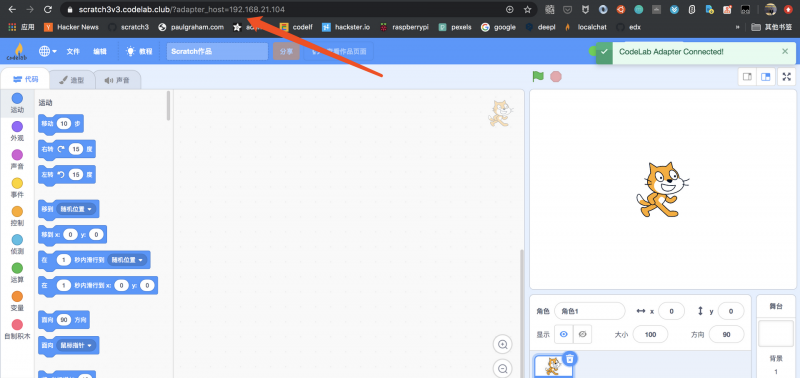
Task: Switch to large stage layout
Action: pos(765,77)
